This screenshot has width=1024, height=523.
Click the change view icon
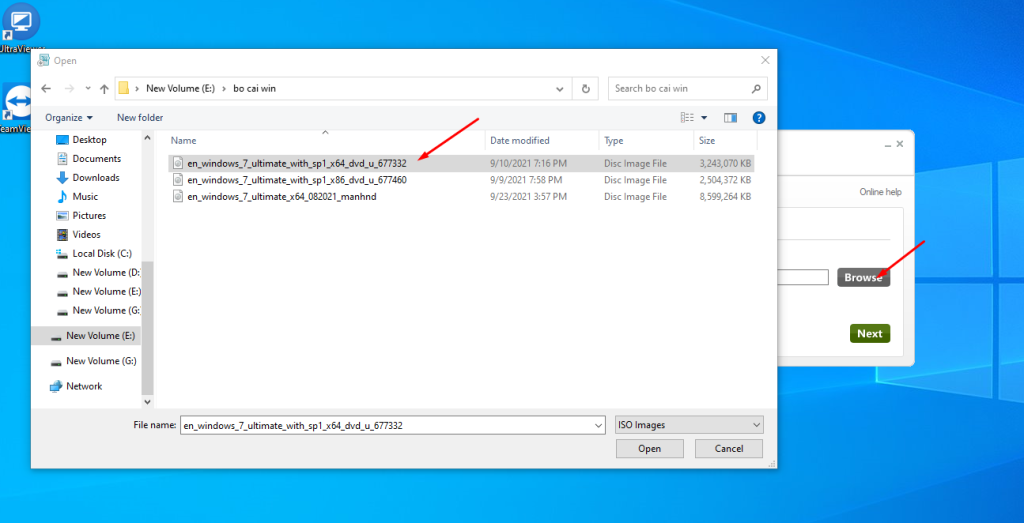687,117
